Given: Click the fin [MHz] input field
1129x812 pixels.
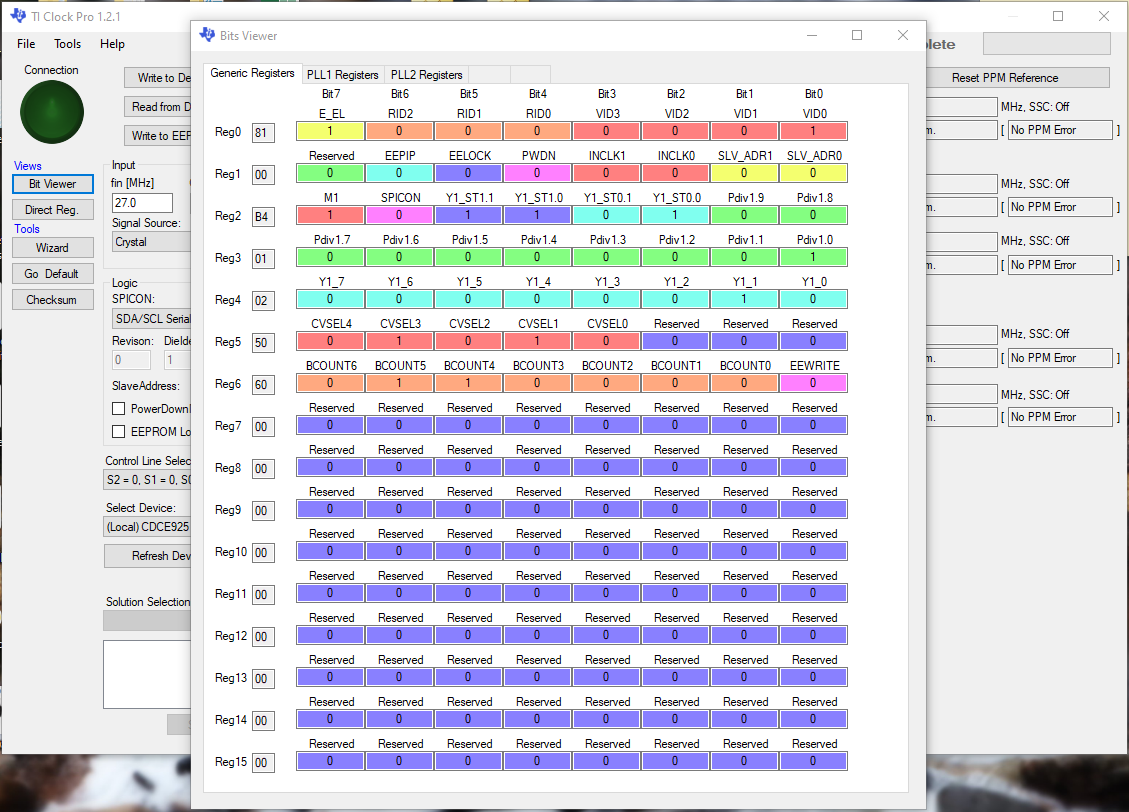Looking at the screenshot, I should click(x=142, y=203).
